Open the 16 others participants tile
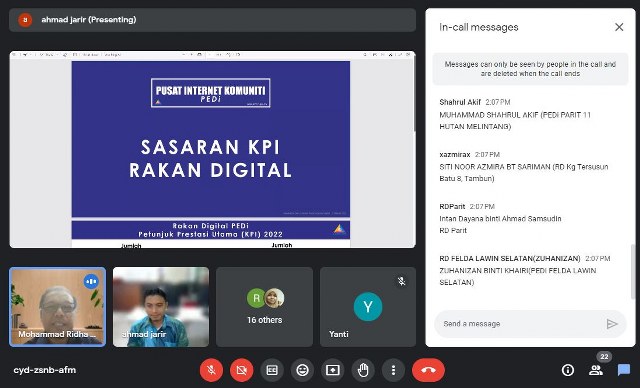 [264, 307]
